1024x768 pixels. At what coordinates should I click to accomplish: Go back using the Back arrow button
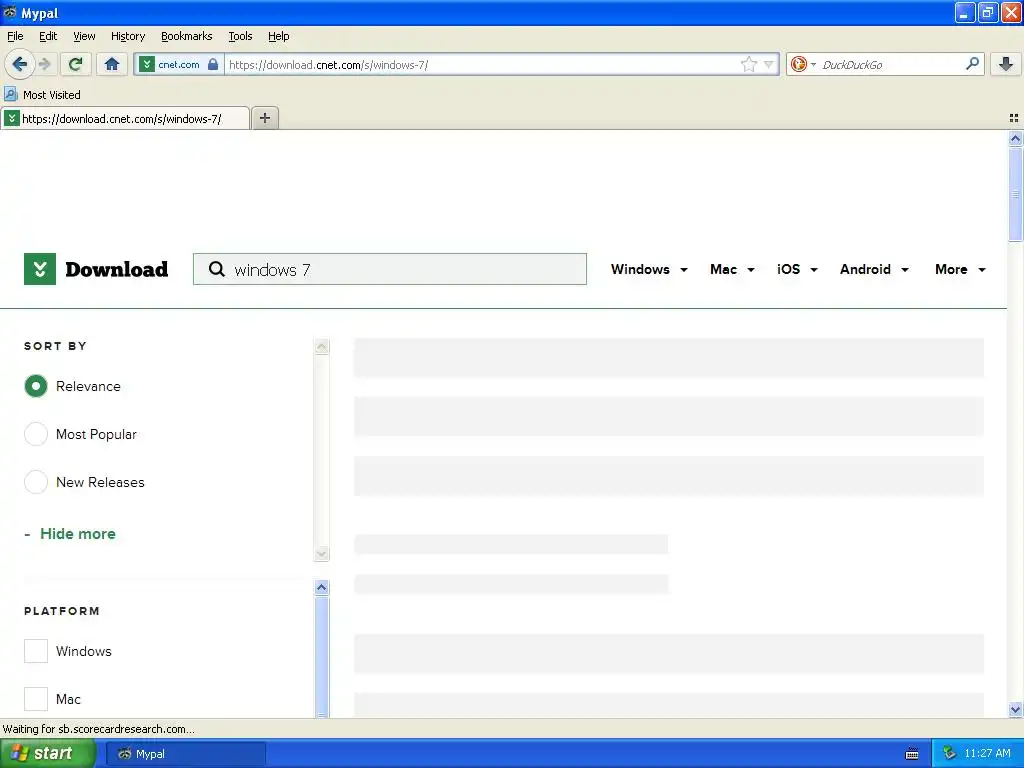[20, 64]
